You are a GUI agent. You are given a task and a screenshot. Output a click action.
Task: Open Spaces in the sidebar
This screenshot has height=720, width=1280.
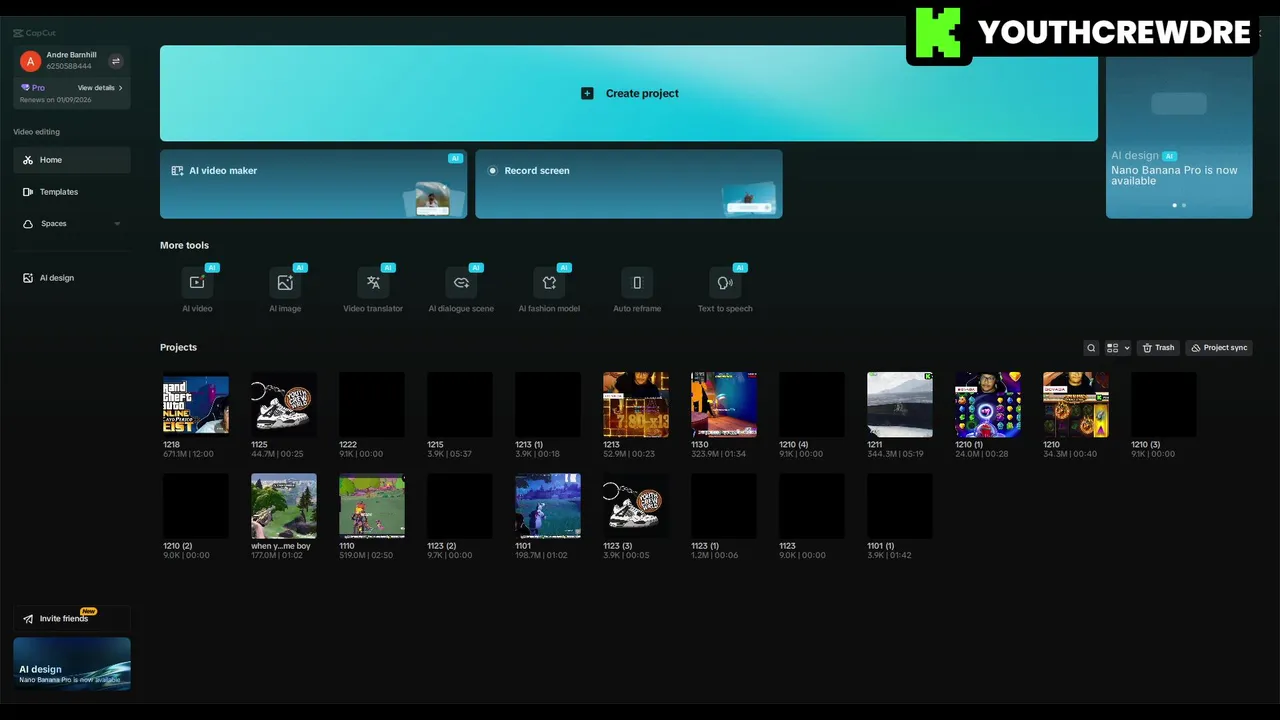72,224
